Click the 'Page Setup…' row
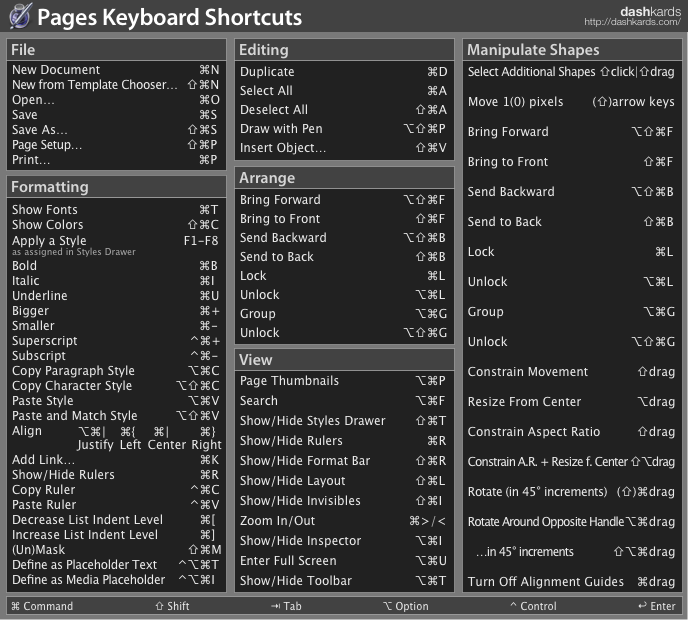The height and width of the screenshot is (620, 688). (116, 145)
